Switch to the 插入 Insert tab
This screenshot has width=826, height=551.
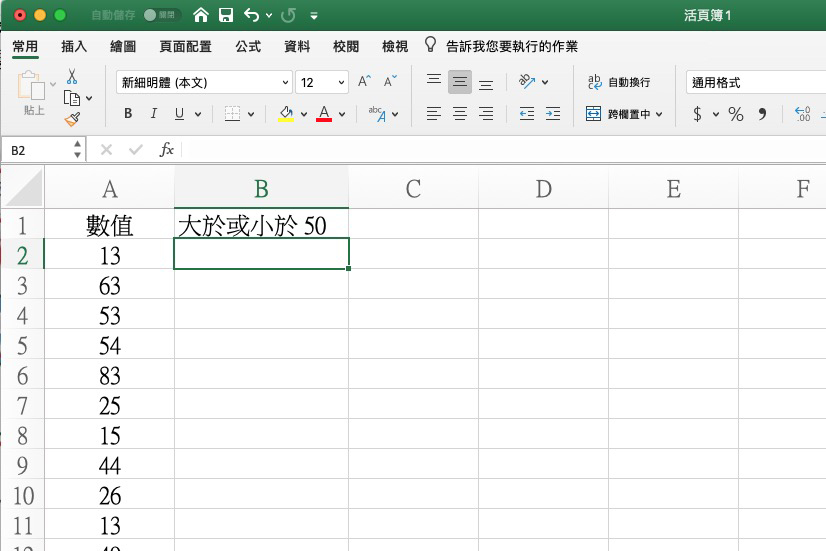[74, 46]
